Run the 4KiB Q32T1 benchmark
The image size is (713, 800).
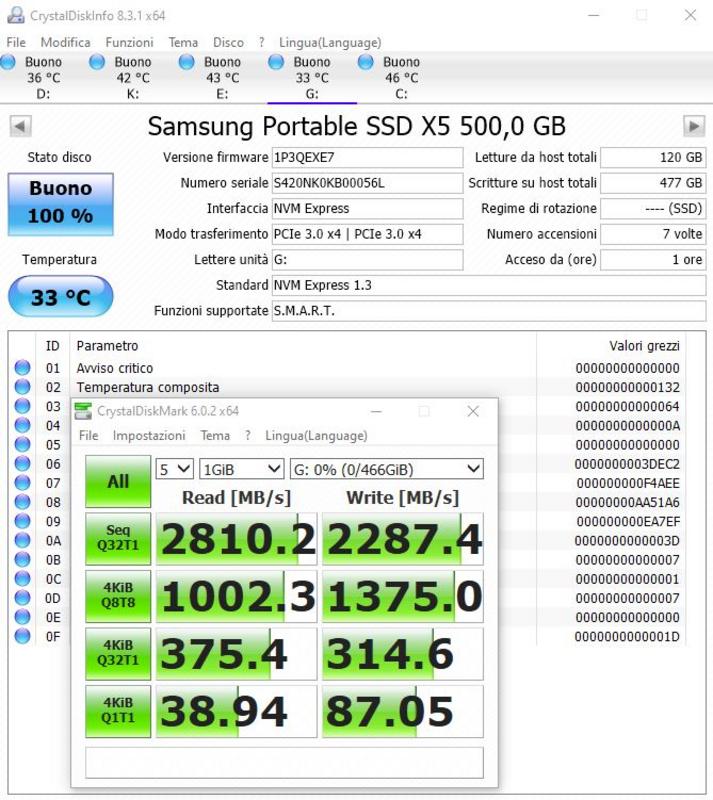pyautogui.click(x=118, y=654)
